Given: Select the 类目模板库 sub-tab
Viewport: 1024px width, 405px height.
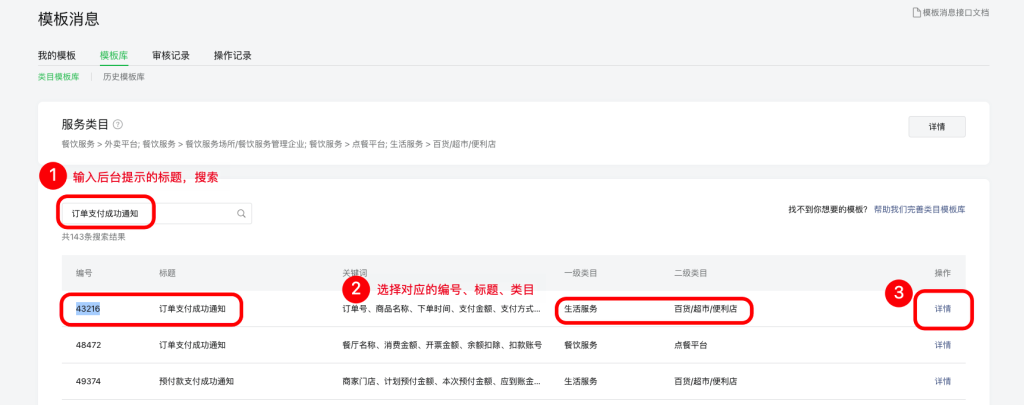Looking at the screenshot, I should tap(58, 76).
